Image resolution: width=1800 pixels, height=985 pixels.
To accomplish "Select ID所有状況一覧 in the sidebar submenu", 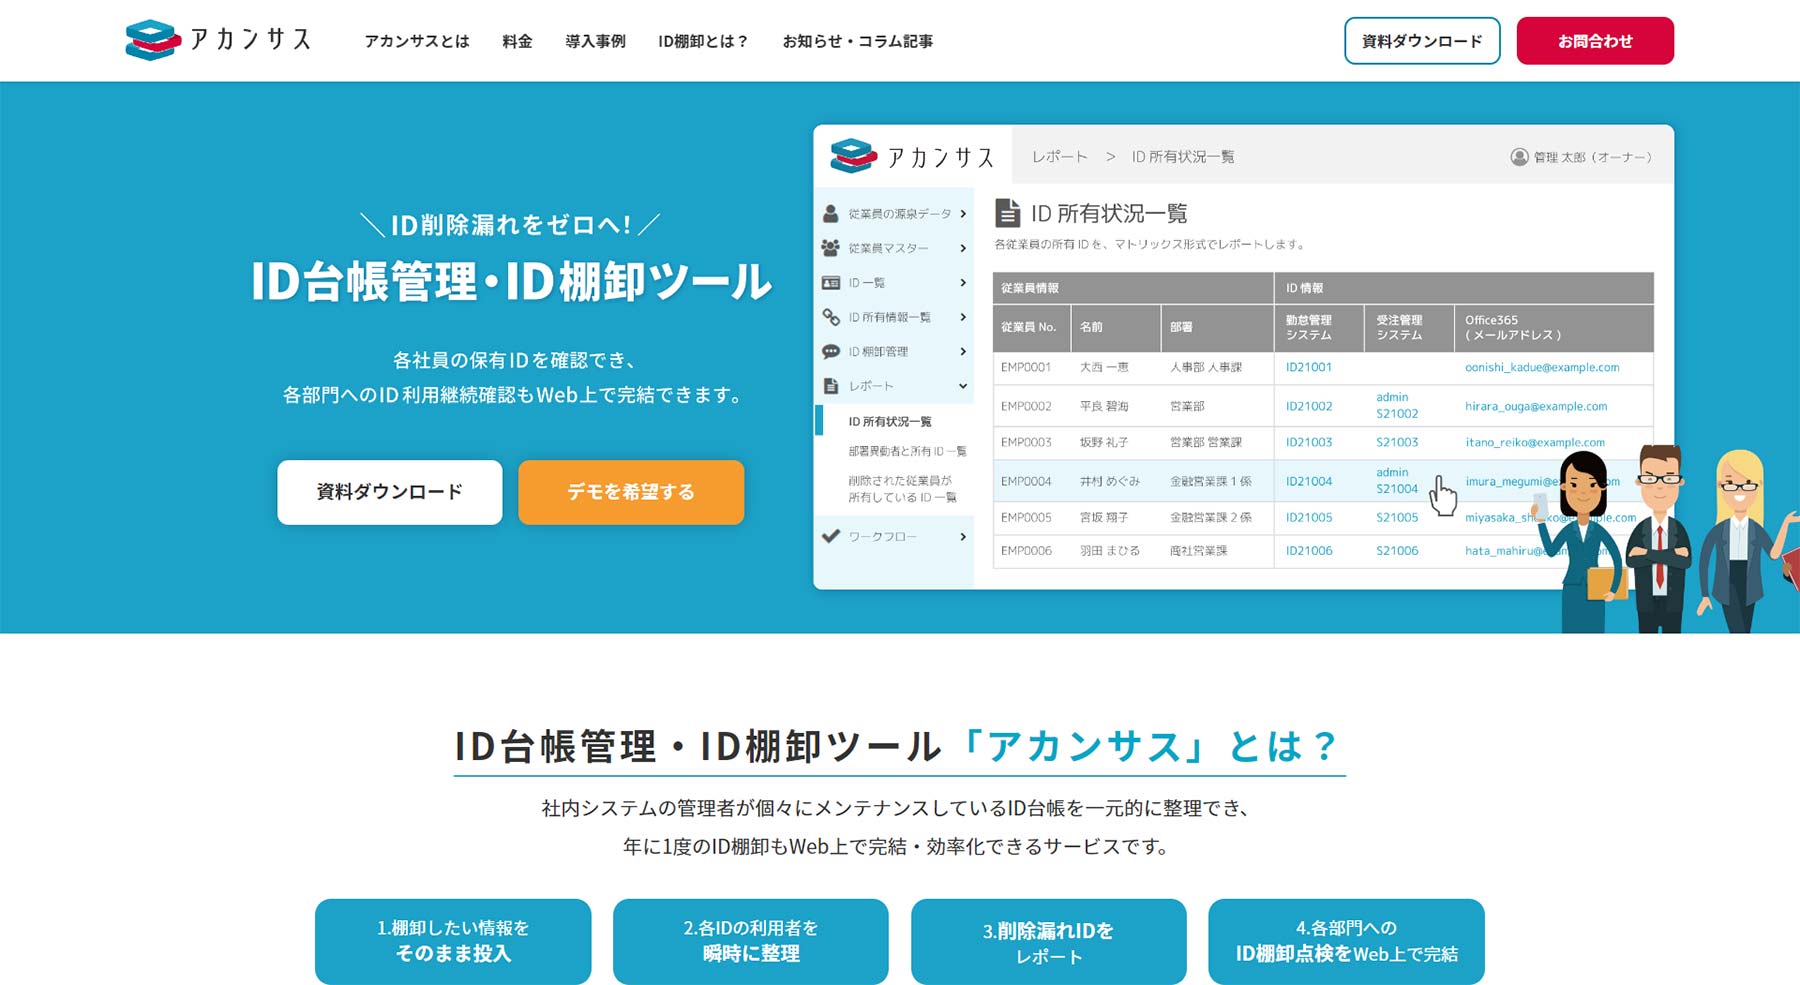I will (x=890, y=422).
